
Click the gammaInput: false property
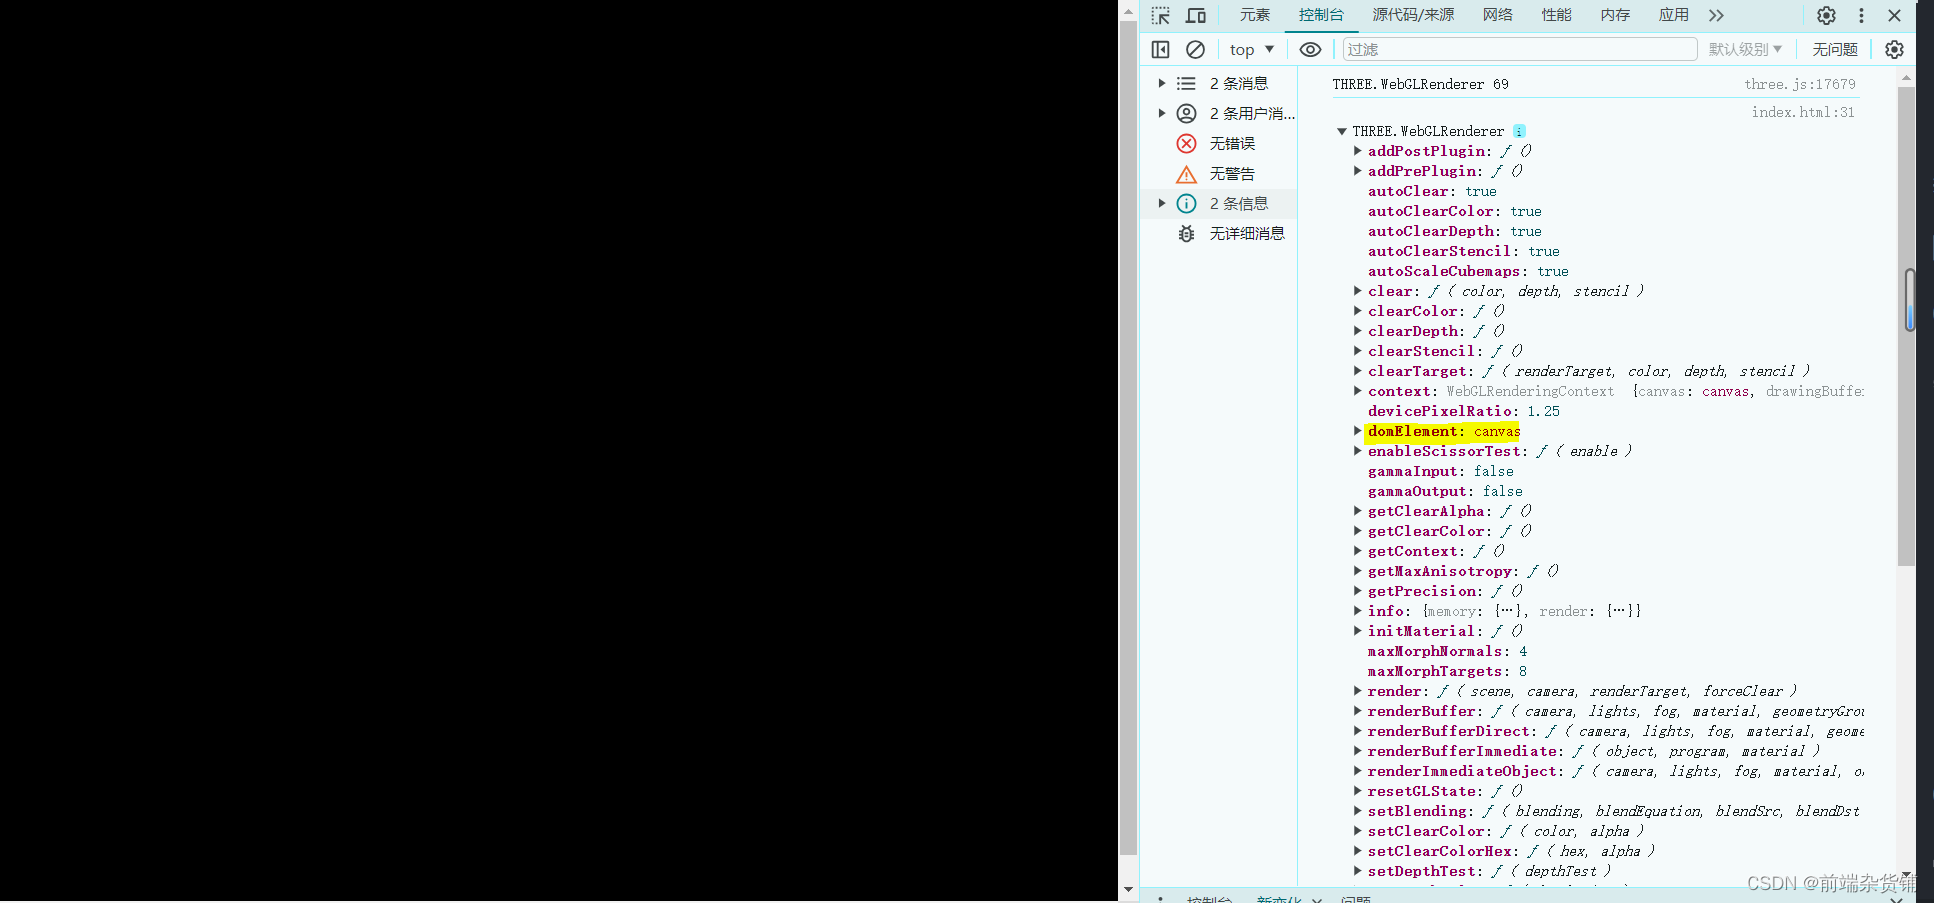pos(1441,471)
